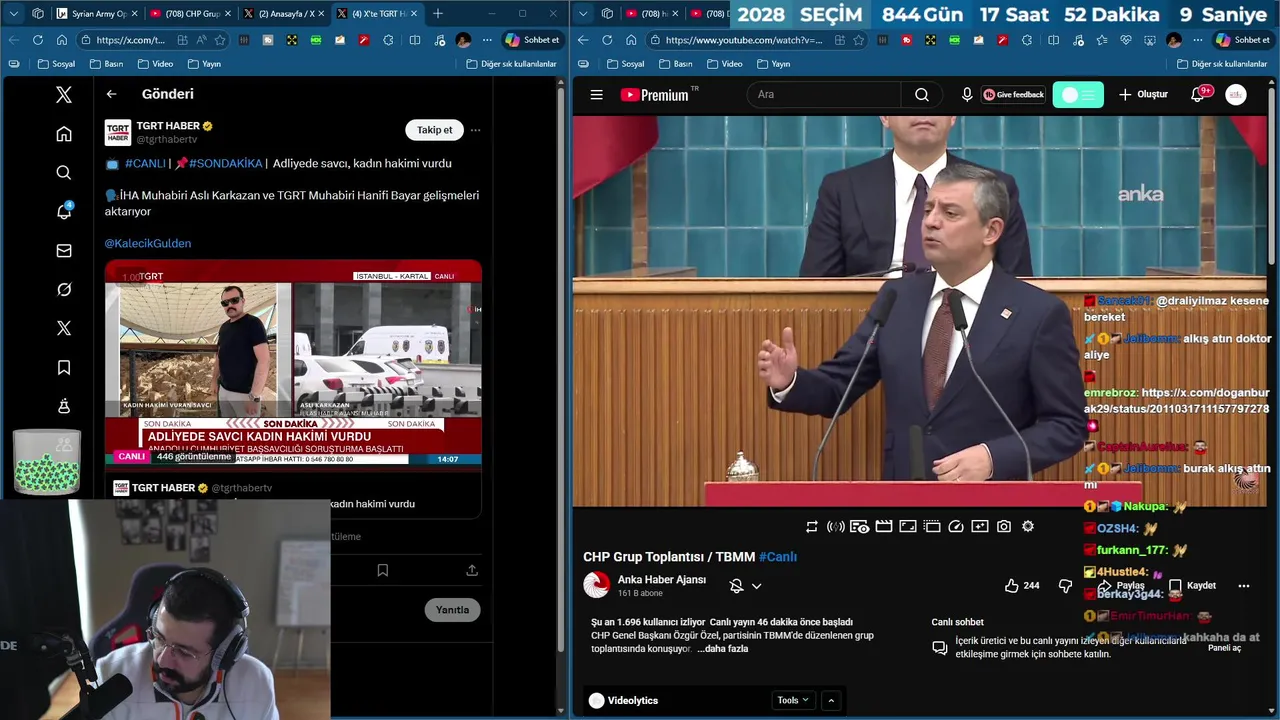Open X home via the X logo in the sidebar
This screenshot has height=720, width=1280.
click(64, 95)
